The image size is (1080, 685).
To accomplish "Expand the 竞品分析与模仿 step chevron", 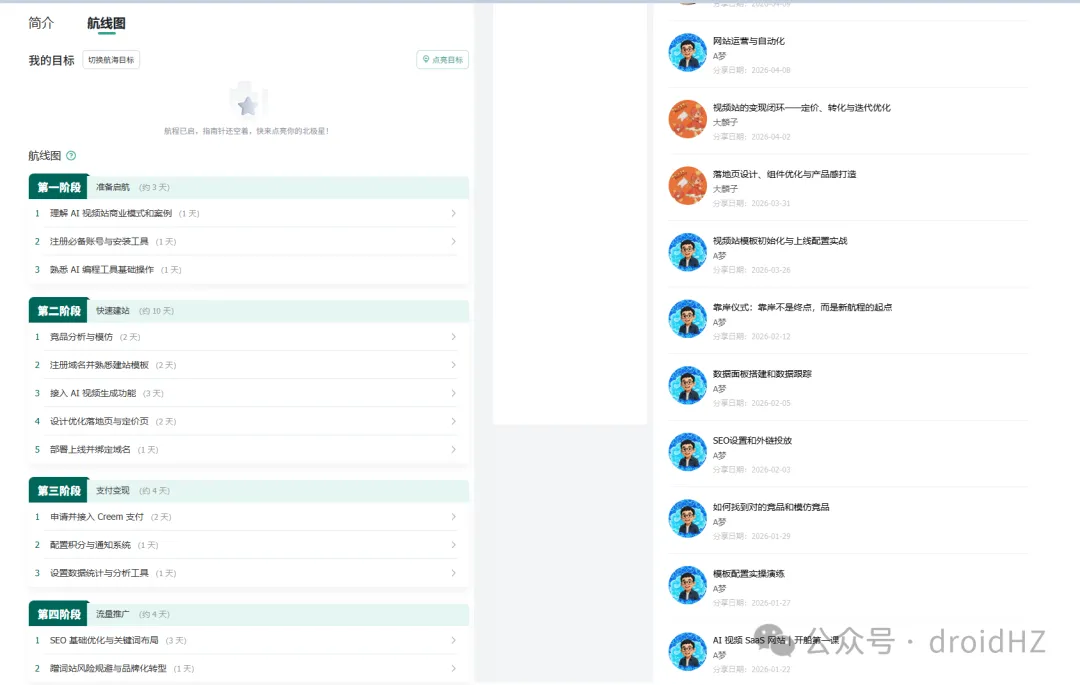I will pyautogui.click(x=453, y=337).
